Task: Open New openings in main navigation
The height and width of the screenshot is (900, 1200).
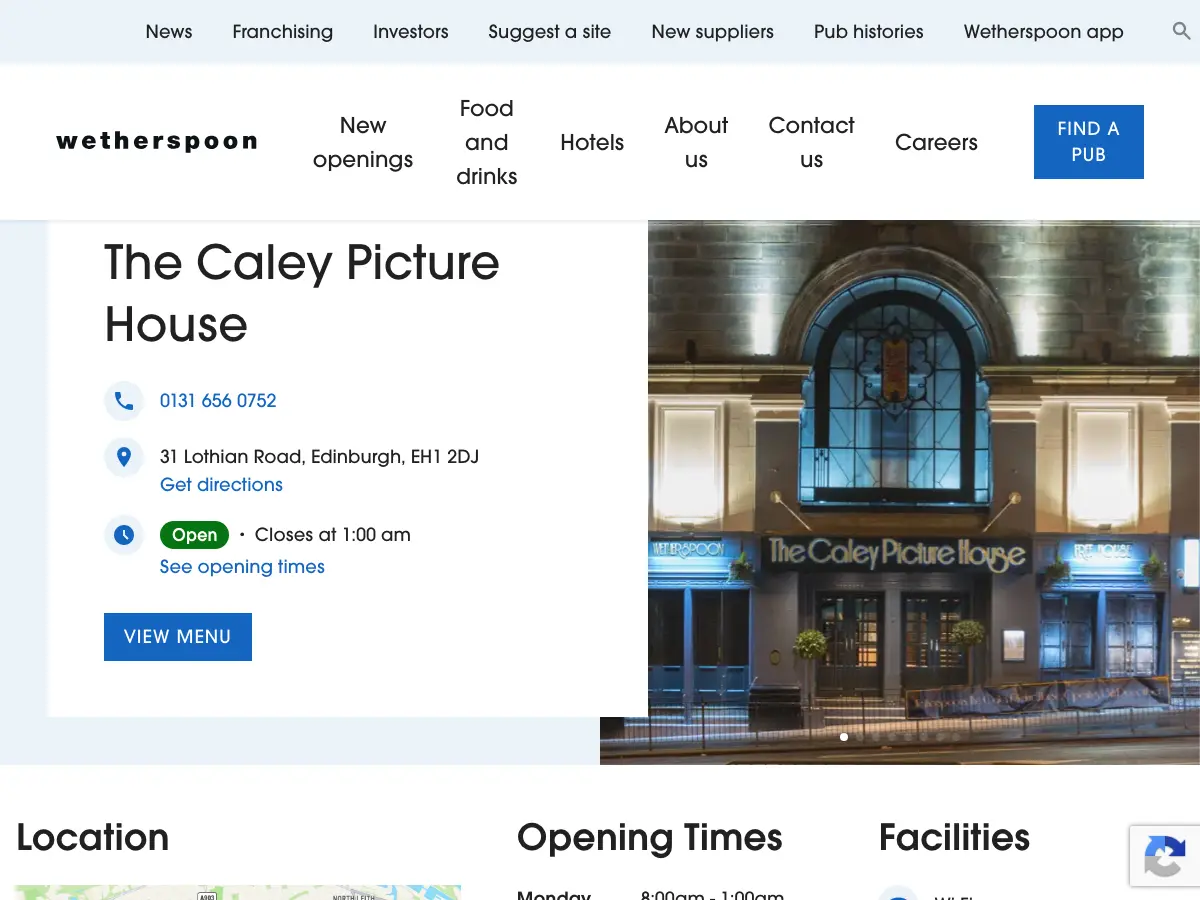Action: pyautogui.click(x=363, y=142)
